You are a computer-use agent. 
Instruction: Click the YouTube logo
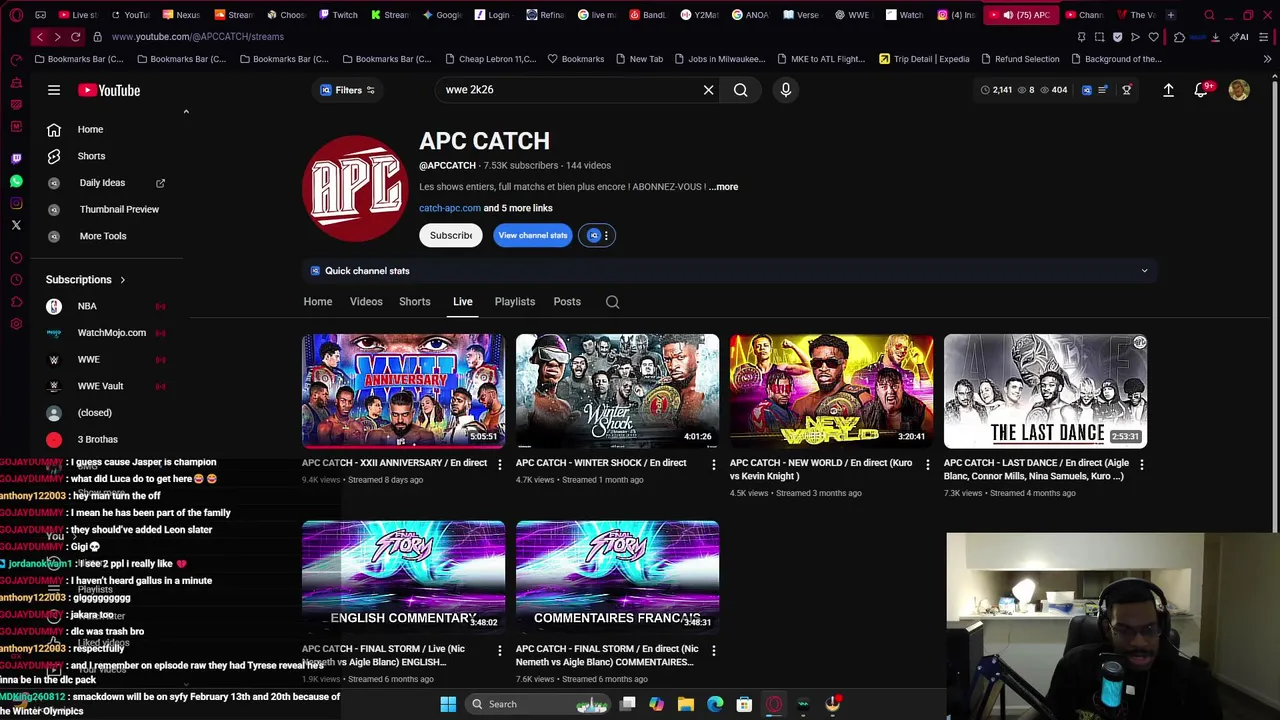(109, 90)
